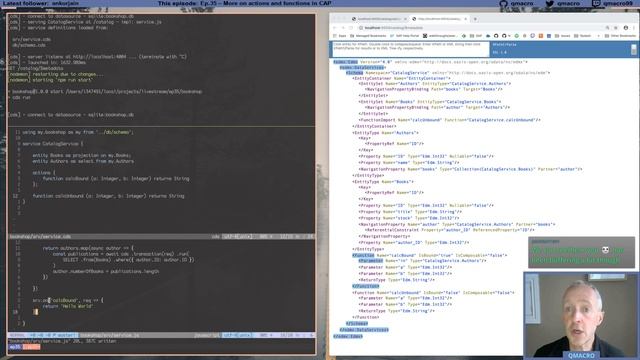Click the tmux ep35 window label
Viewport: 640px width, 360px height.
(15, 347)
